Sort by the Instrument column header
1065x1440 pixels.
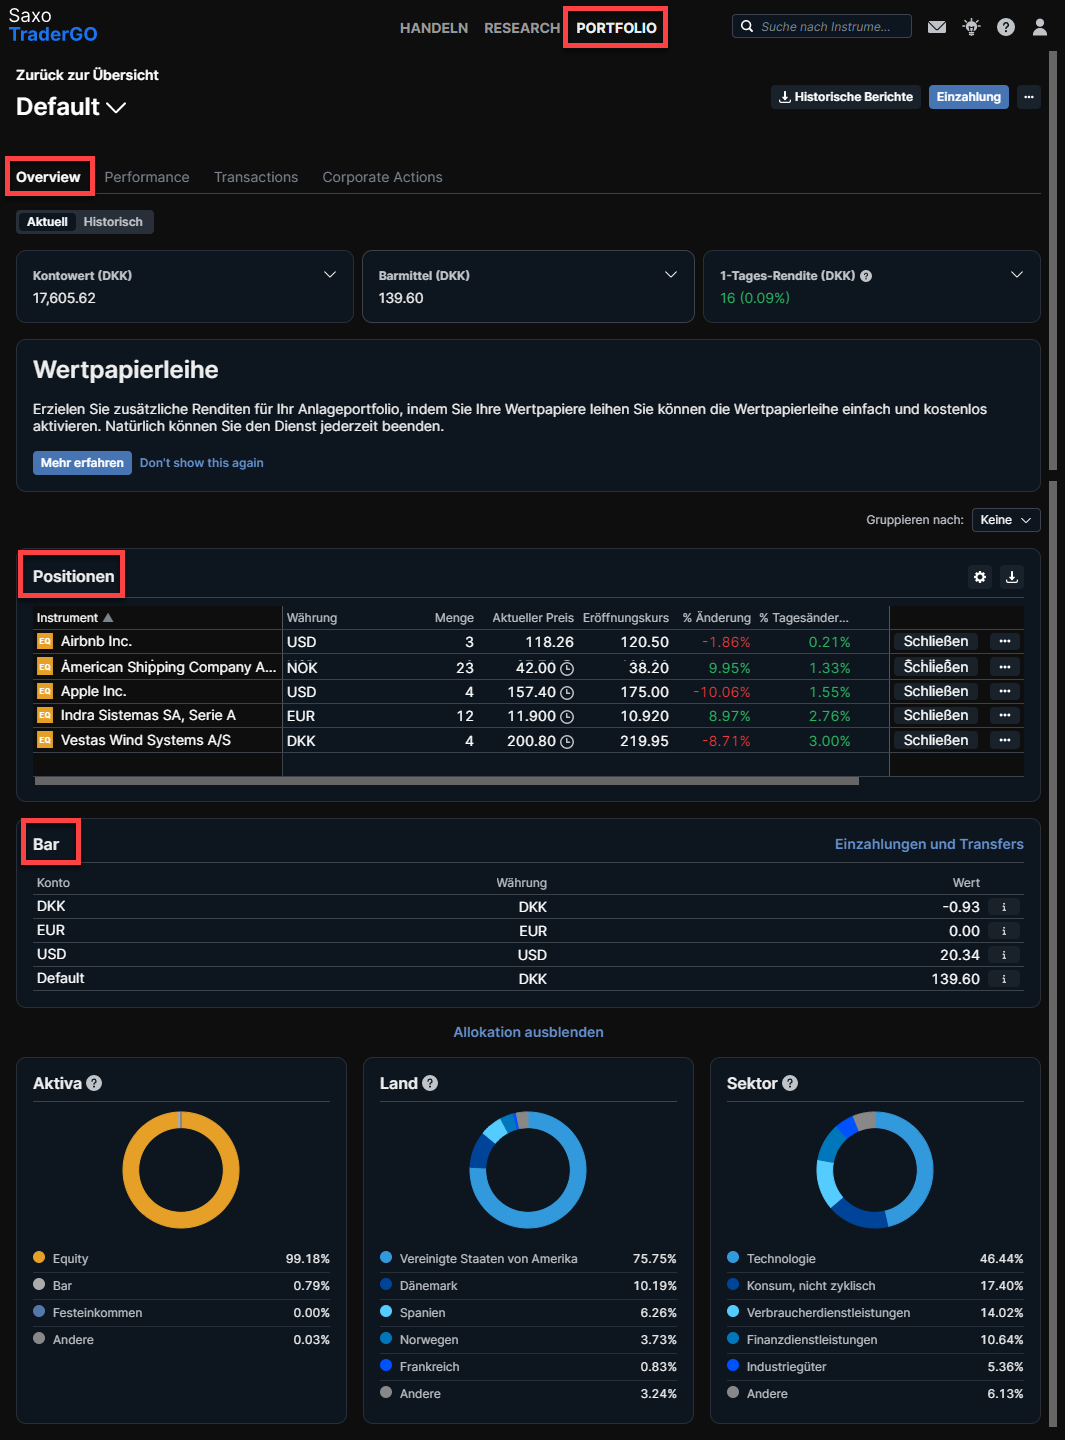click(75, 618)
